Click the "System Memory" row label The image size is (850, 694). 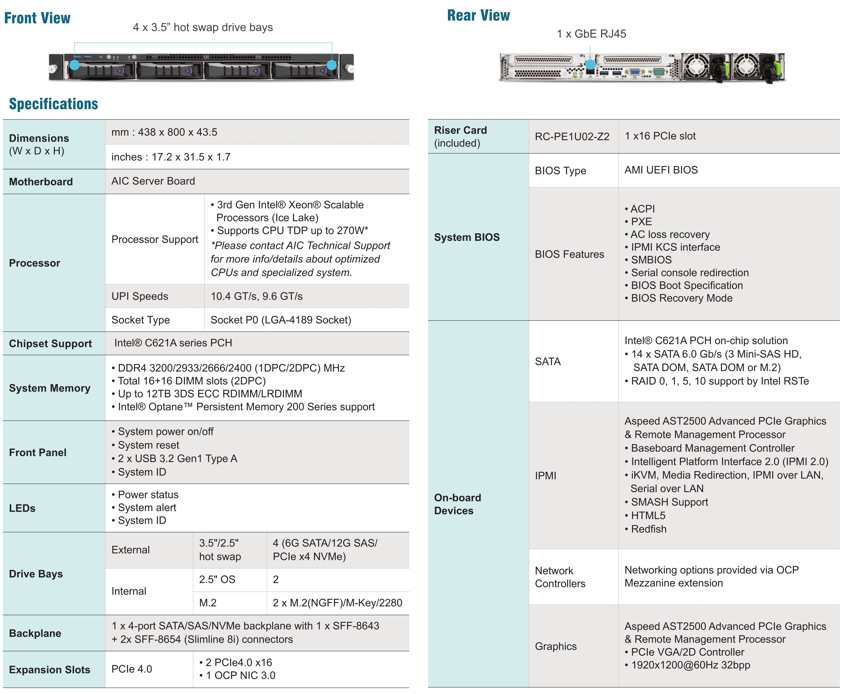[49, 388]
